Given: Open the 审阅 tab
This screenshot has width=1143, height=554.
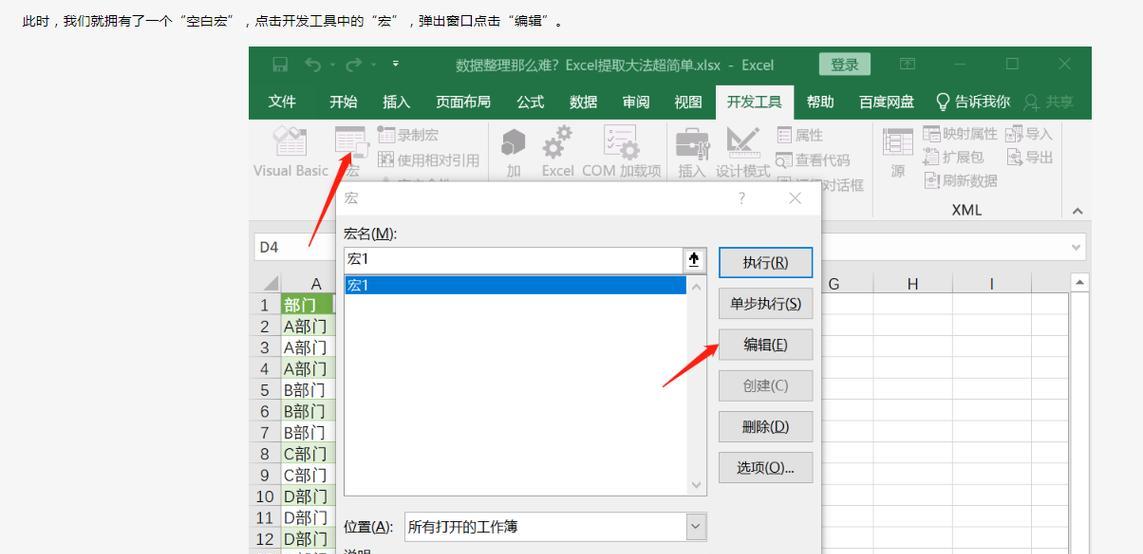Looking at the screenshot, I should [x=636, y=101].
